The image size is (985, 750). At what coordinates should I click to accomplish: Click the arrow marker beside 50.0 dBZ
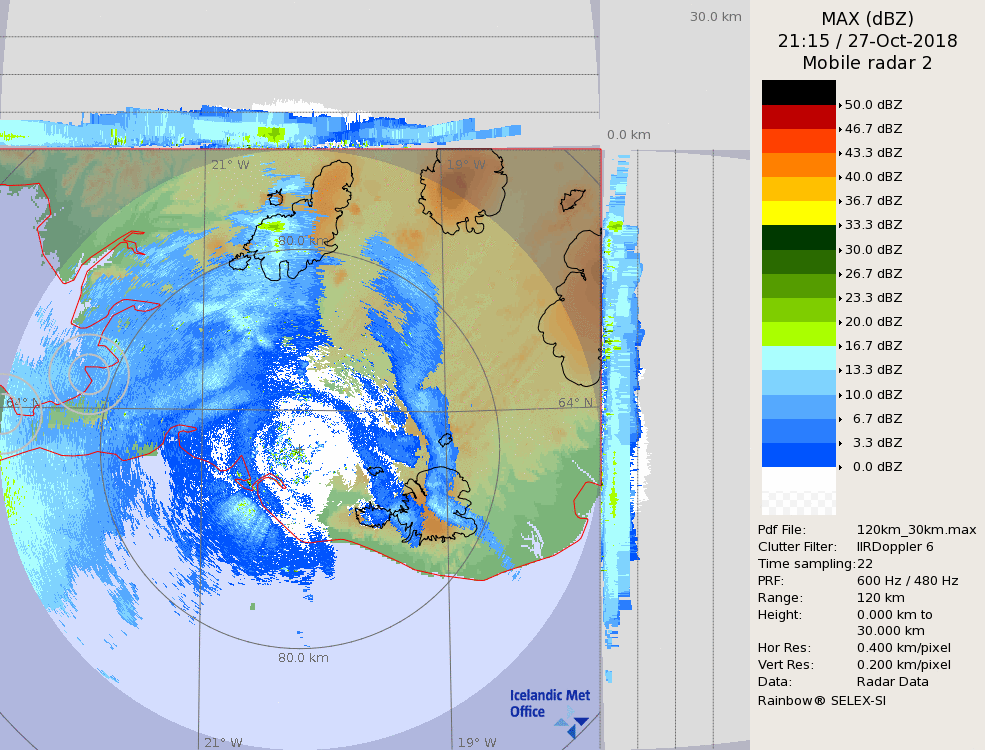[x=840, y=105]
